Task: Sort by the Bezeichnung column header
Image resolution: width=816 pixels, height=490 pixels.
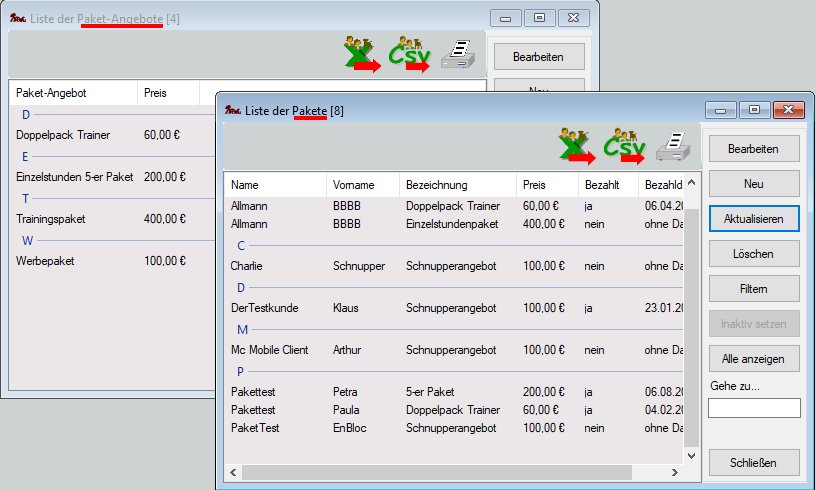Action: tap(456, 185)
